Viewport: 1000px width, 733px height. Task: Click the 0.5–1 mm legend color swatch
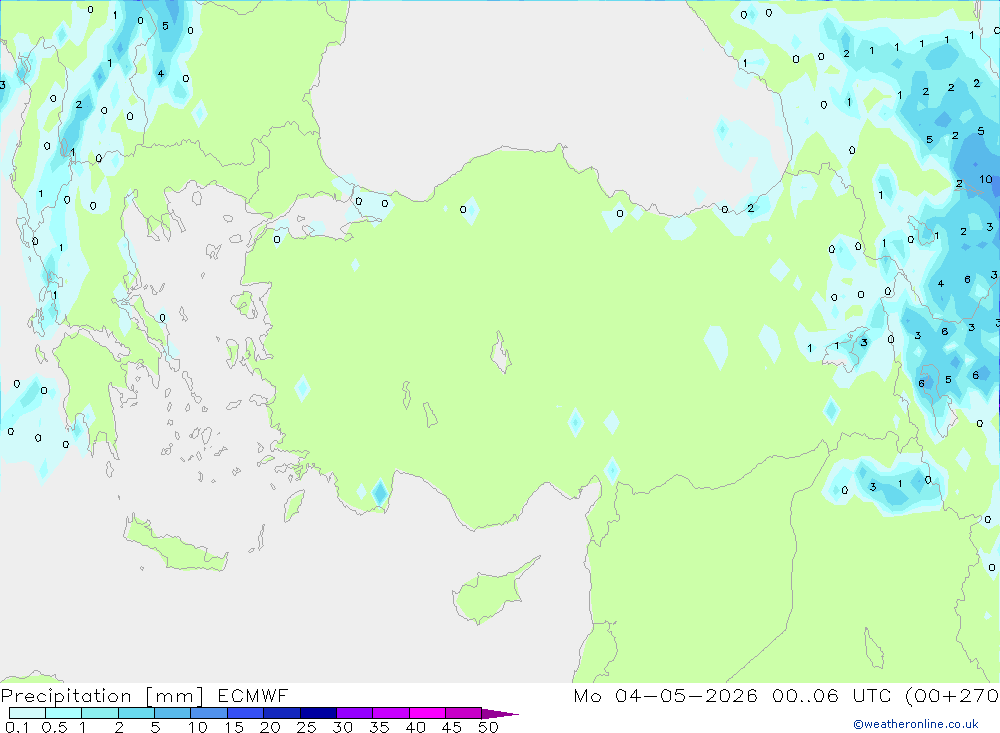tap(63, 713)
